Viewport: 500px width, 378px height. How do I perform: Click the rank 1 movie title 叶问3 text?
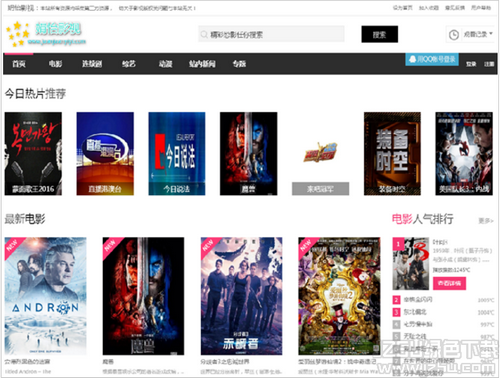(440, 242)
